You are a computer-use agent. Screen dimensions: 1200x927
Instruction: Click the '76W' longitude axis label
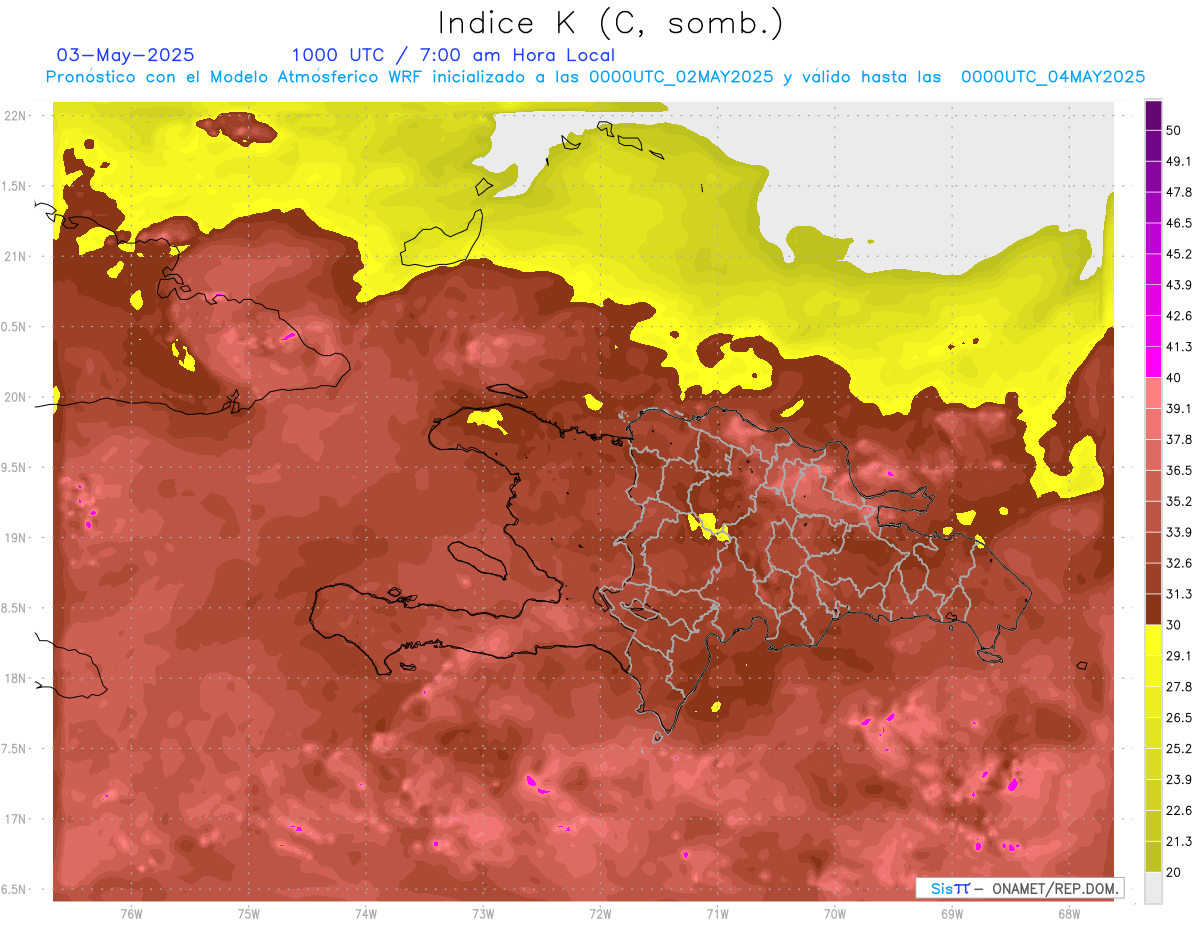[x=131, y=914]
